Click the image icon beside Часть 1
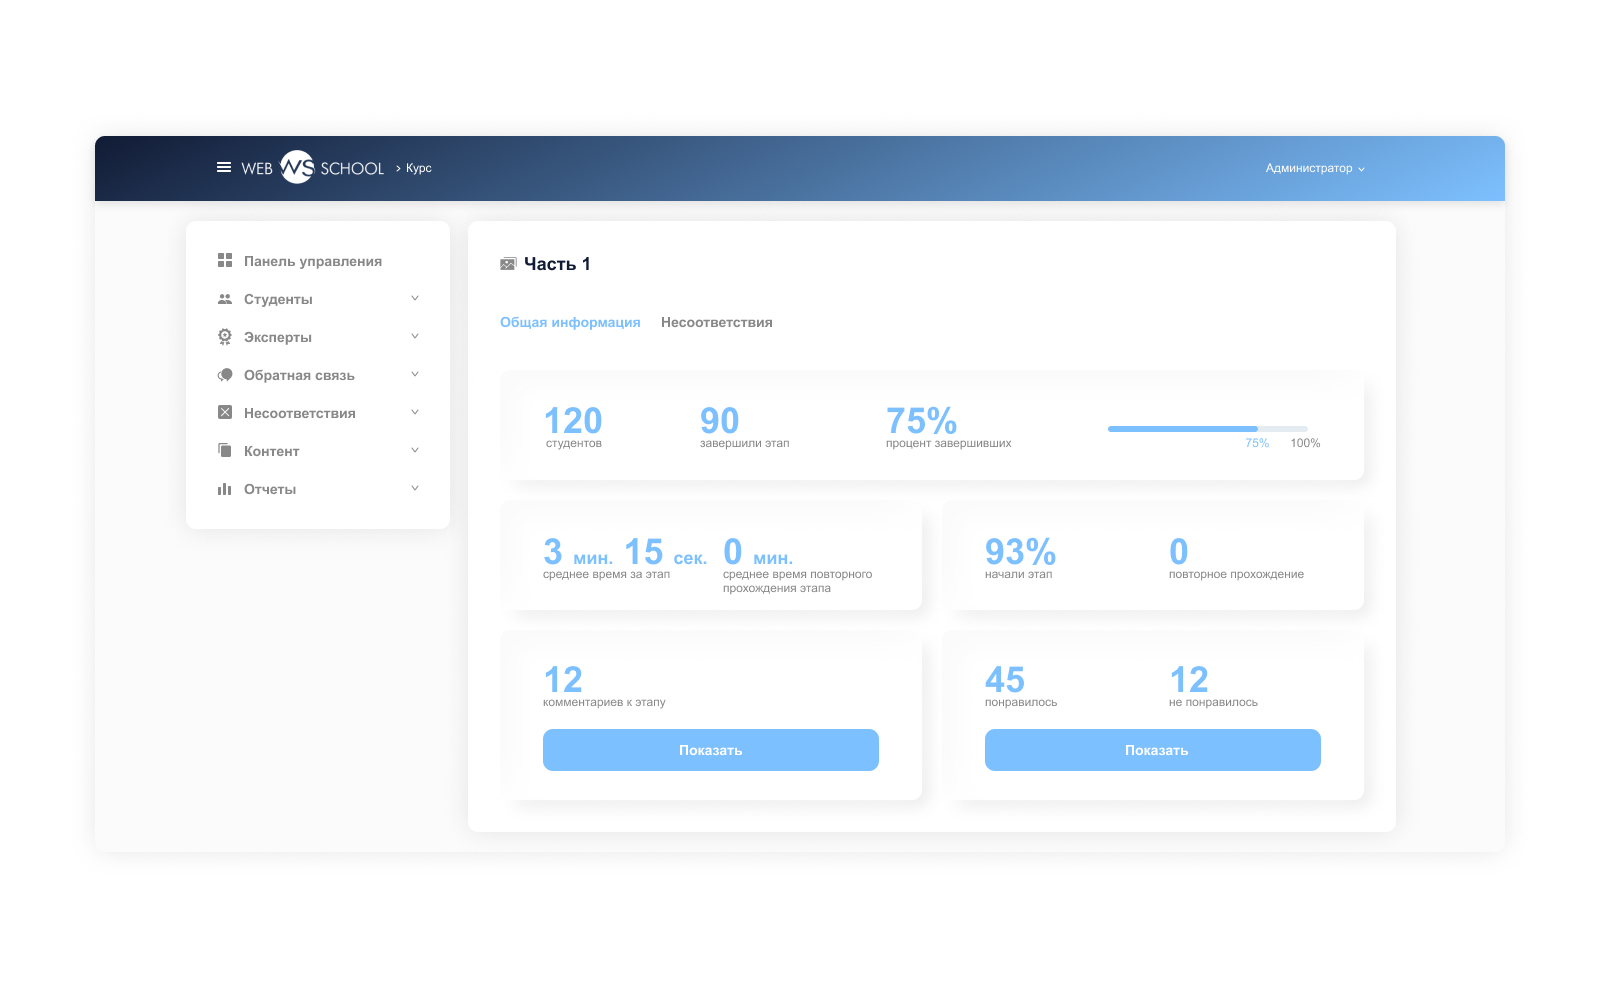 (x=508, y=264)
